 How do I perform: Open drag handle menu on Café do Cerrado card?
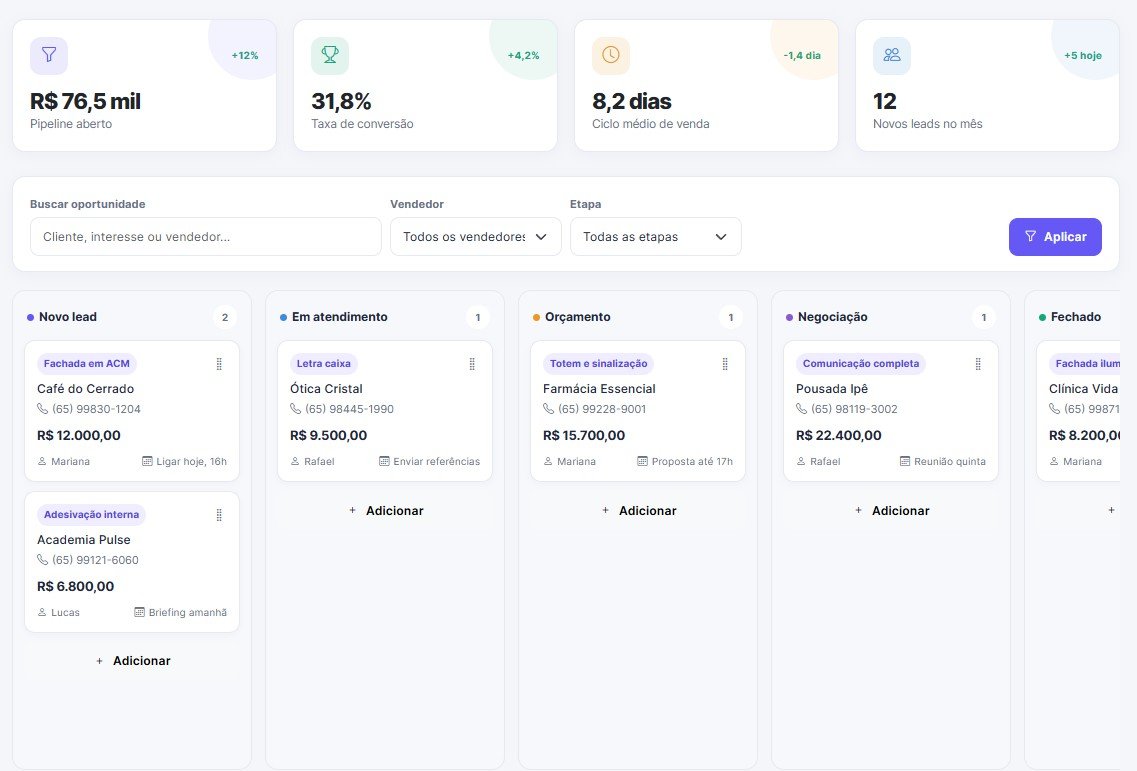(219, 364)
